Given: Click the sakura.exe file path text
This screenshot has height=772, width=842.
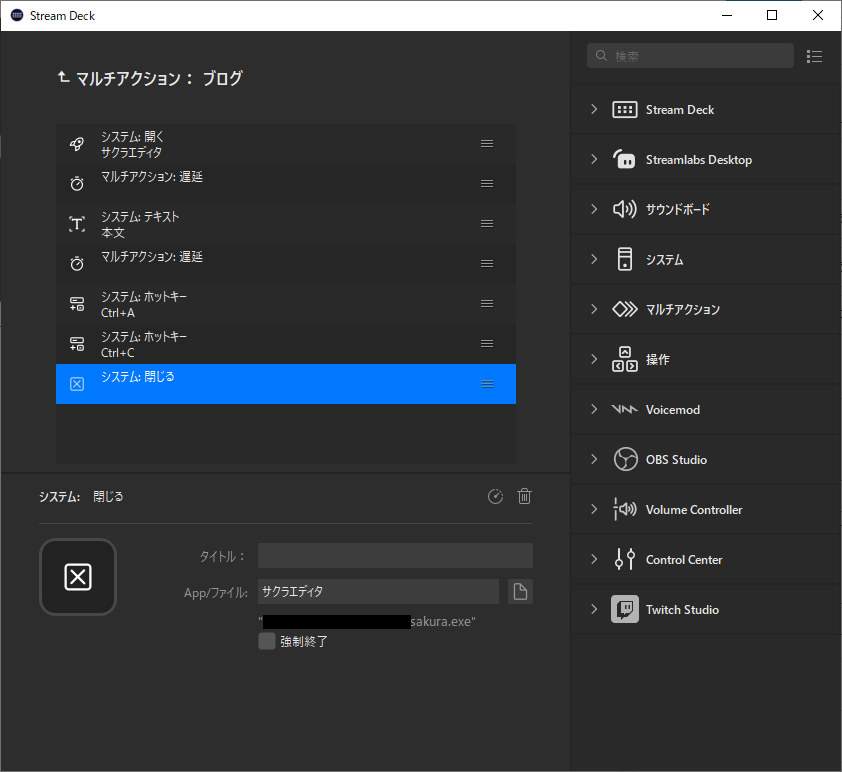Looking at the screenshot, I should (367, 622).
